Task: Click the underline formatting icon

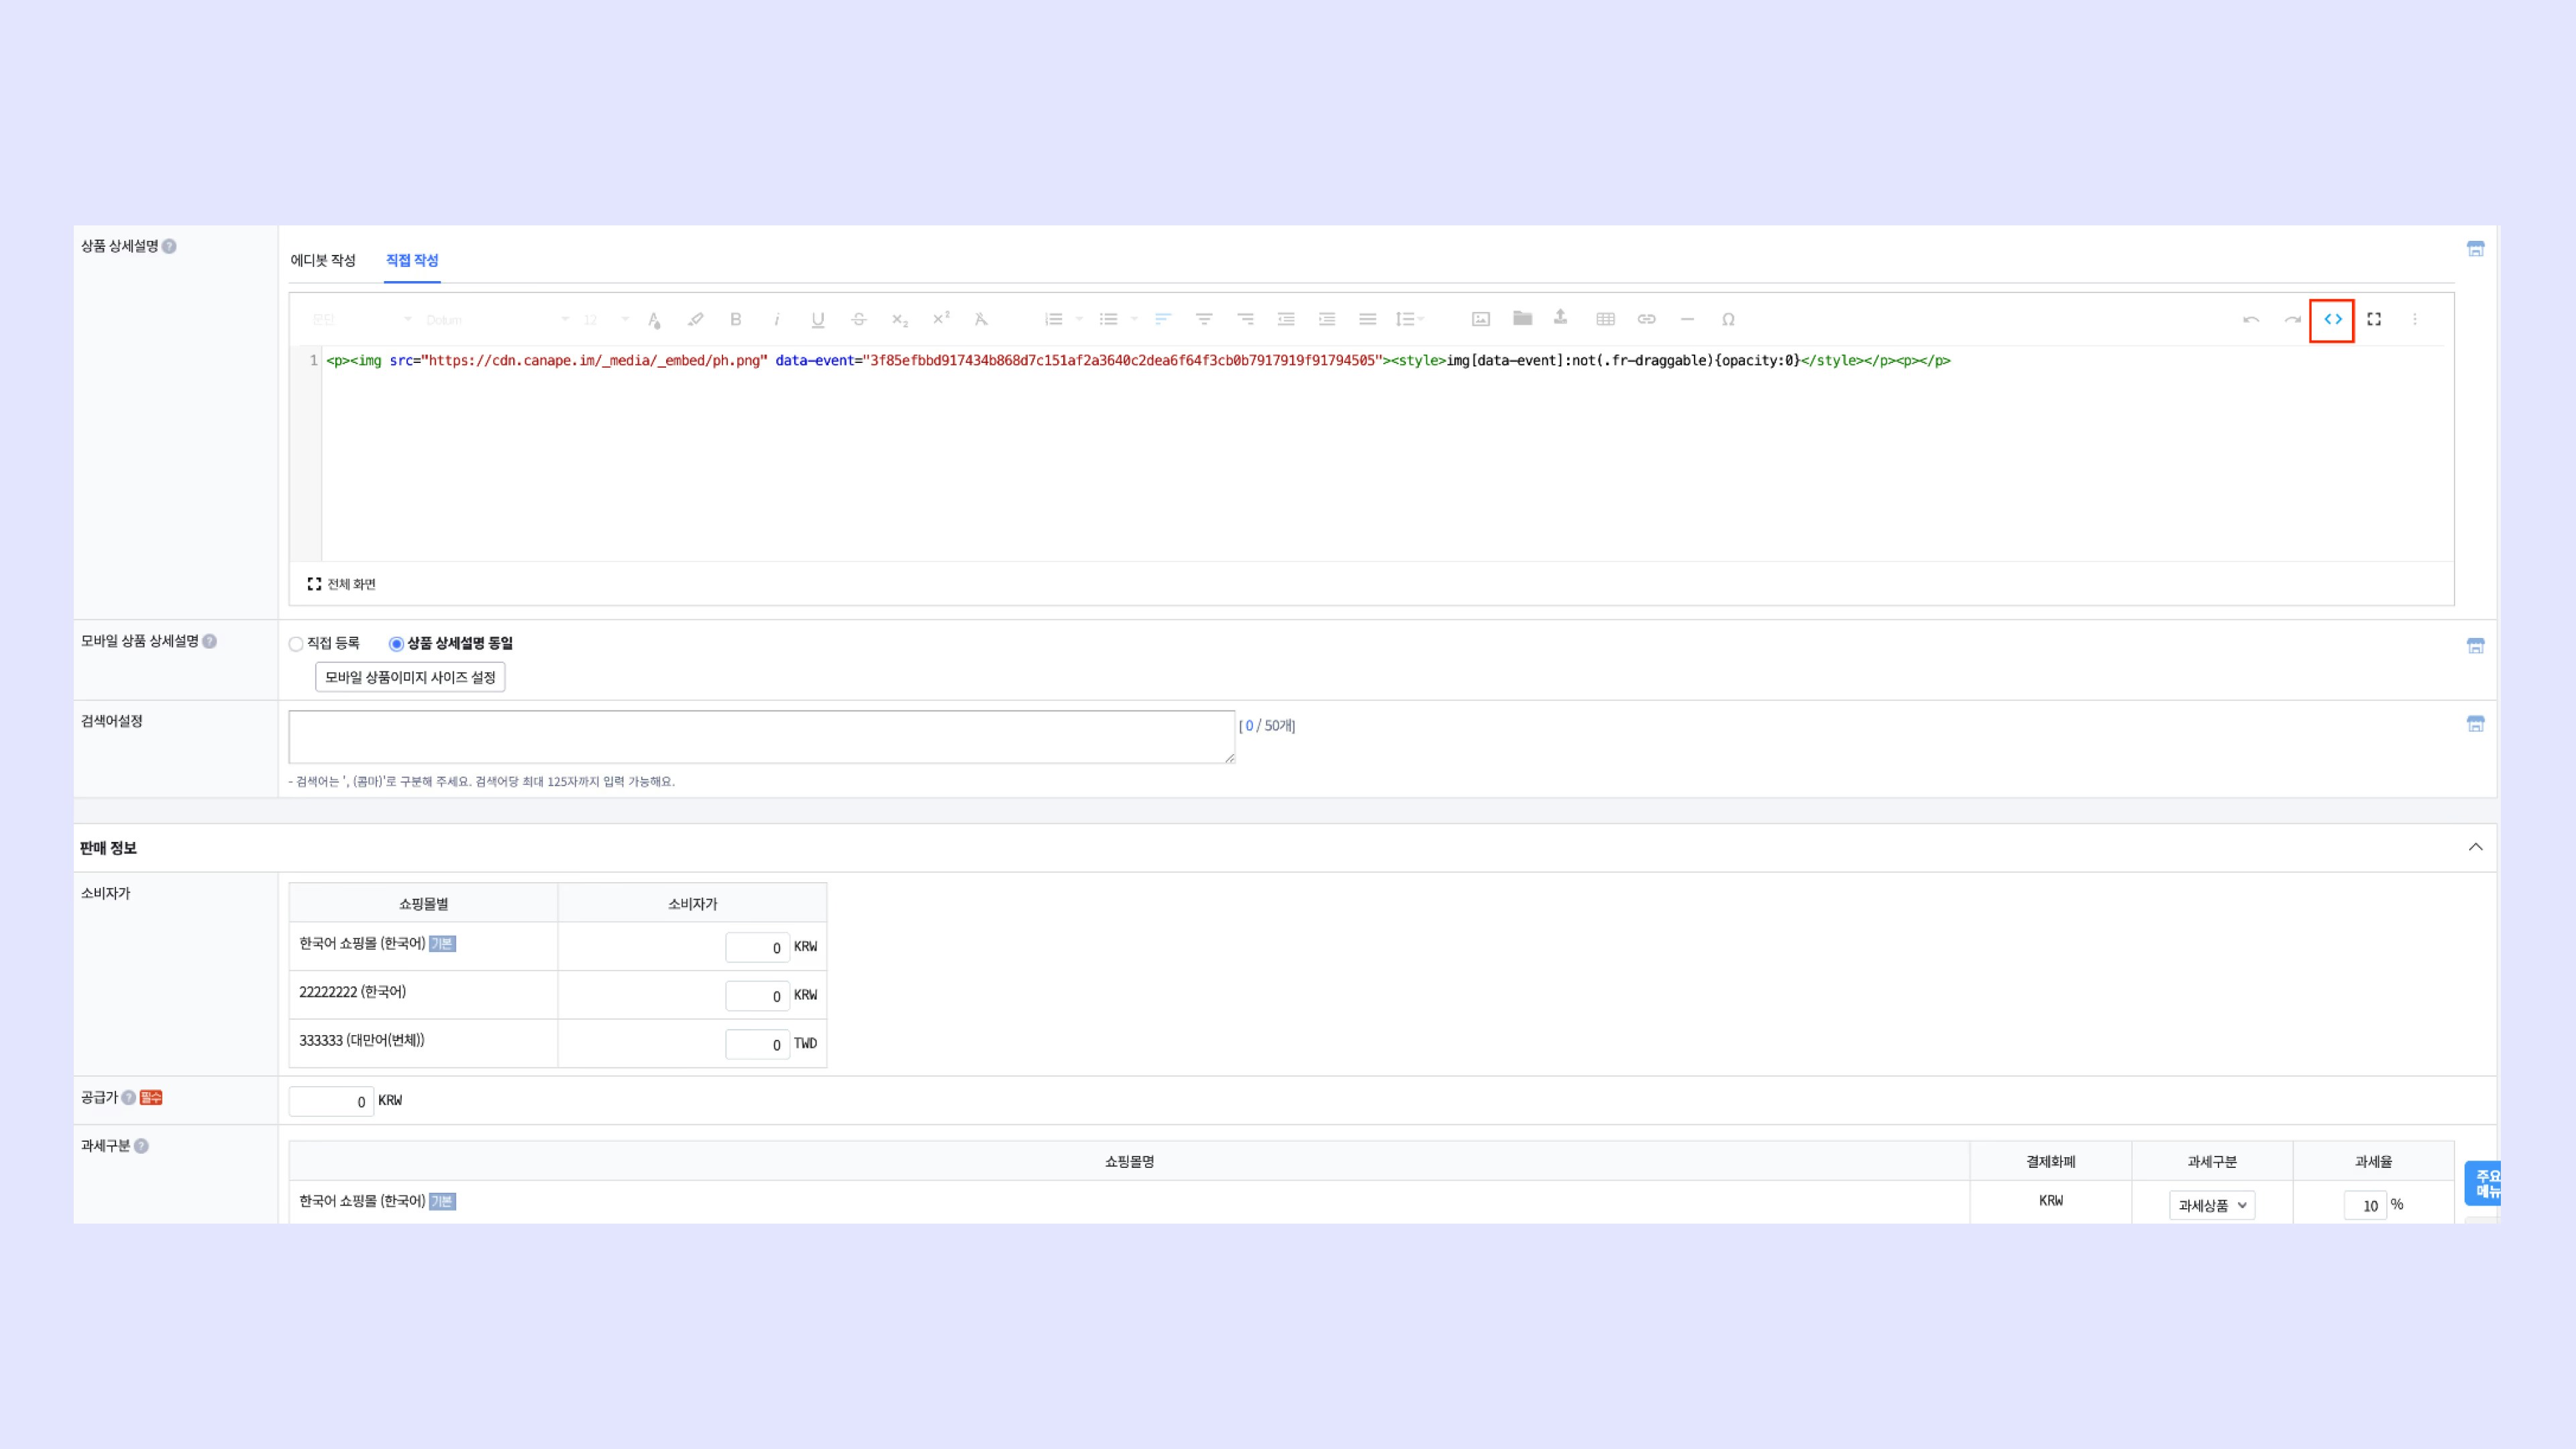Action: [x=817, y=320]
